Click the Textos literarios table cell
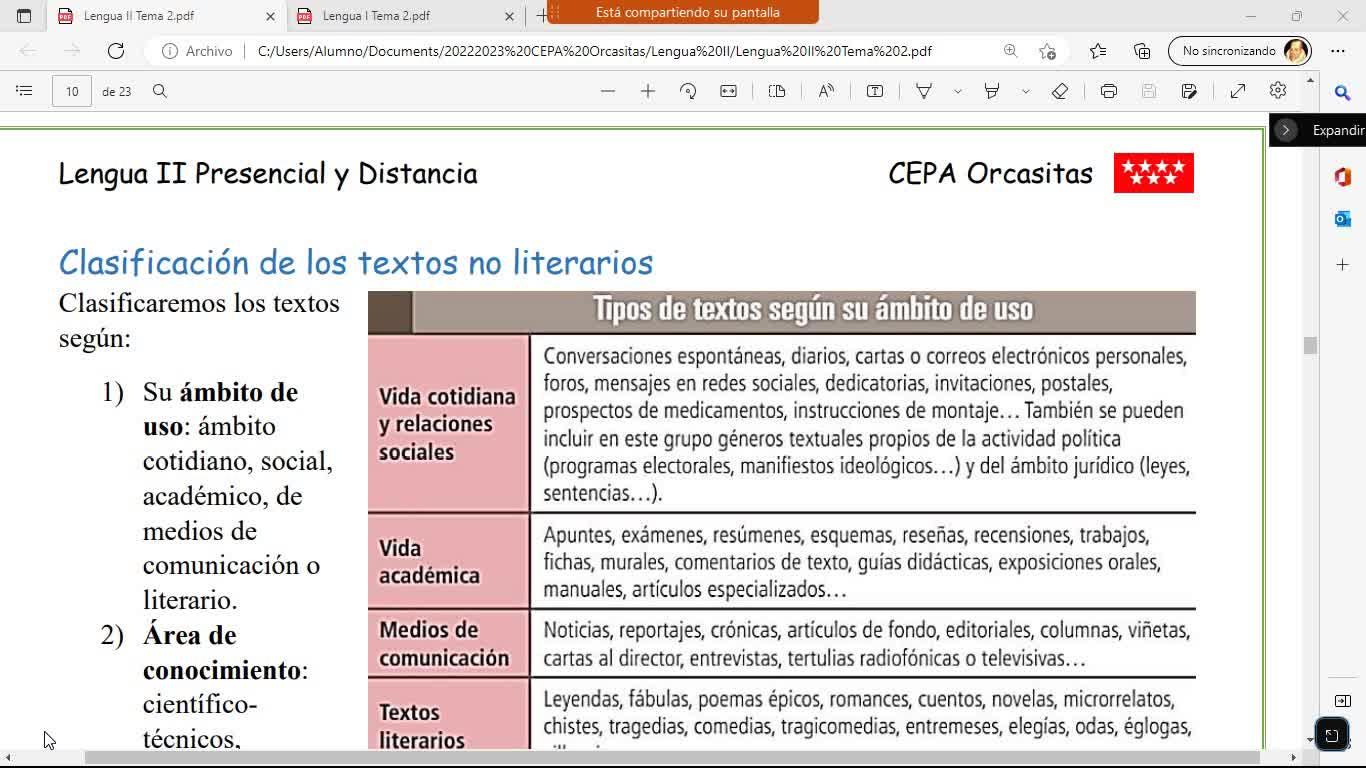Screen dimensions: 1366x768 449,715
